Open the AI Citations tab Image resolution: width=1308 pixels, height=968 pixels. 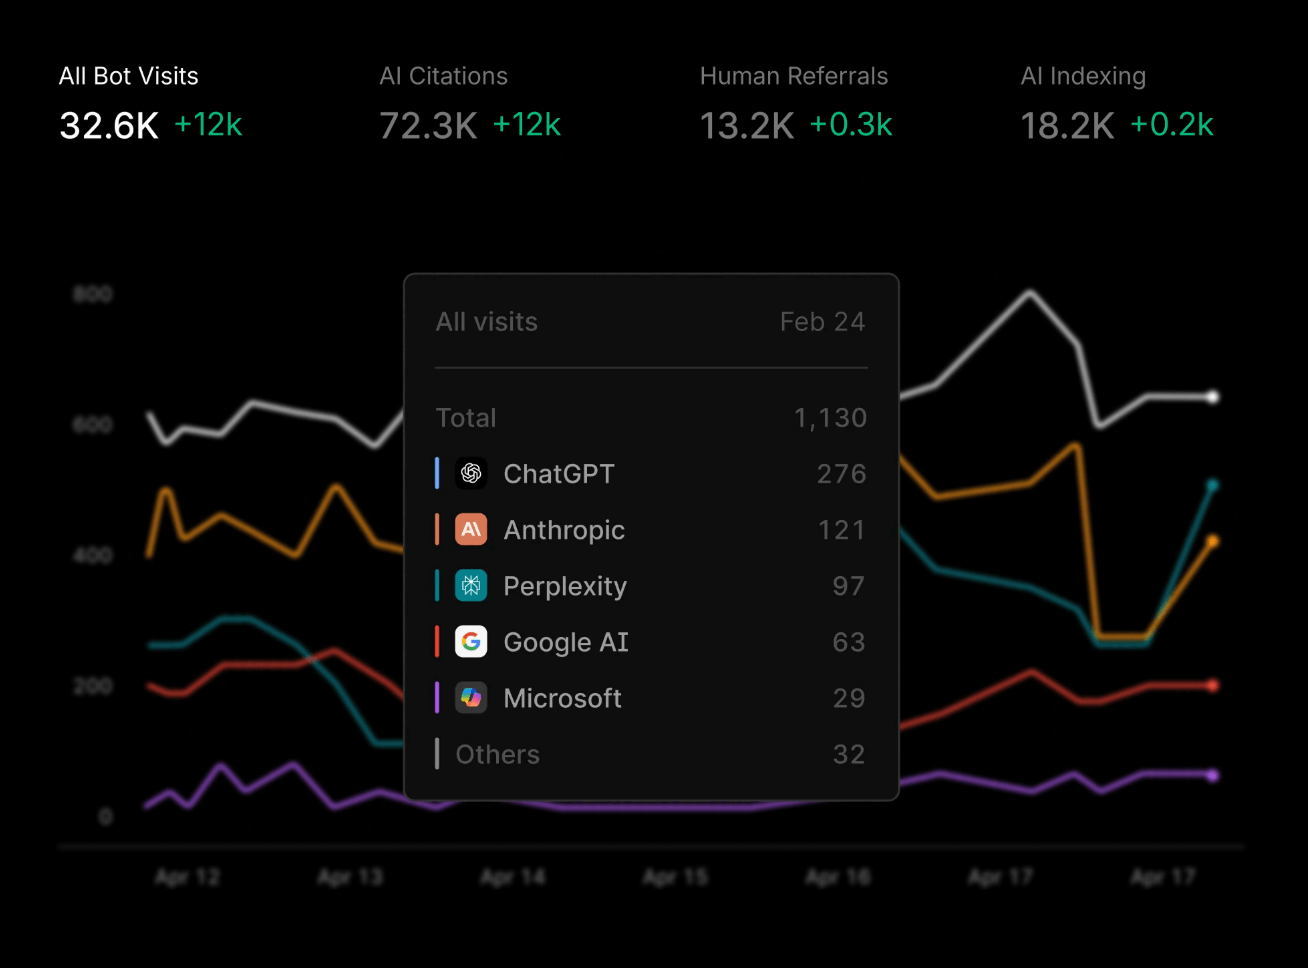click(x=470, y=105)
